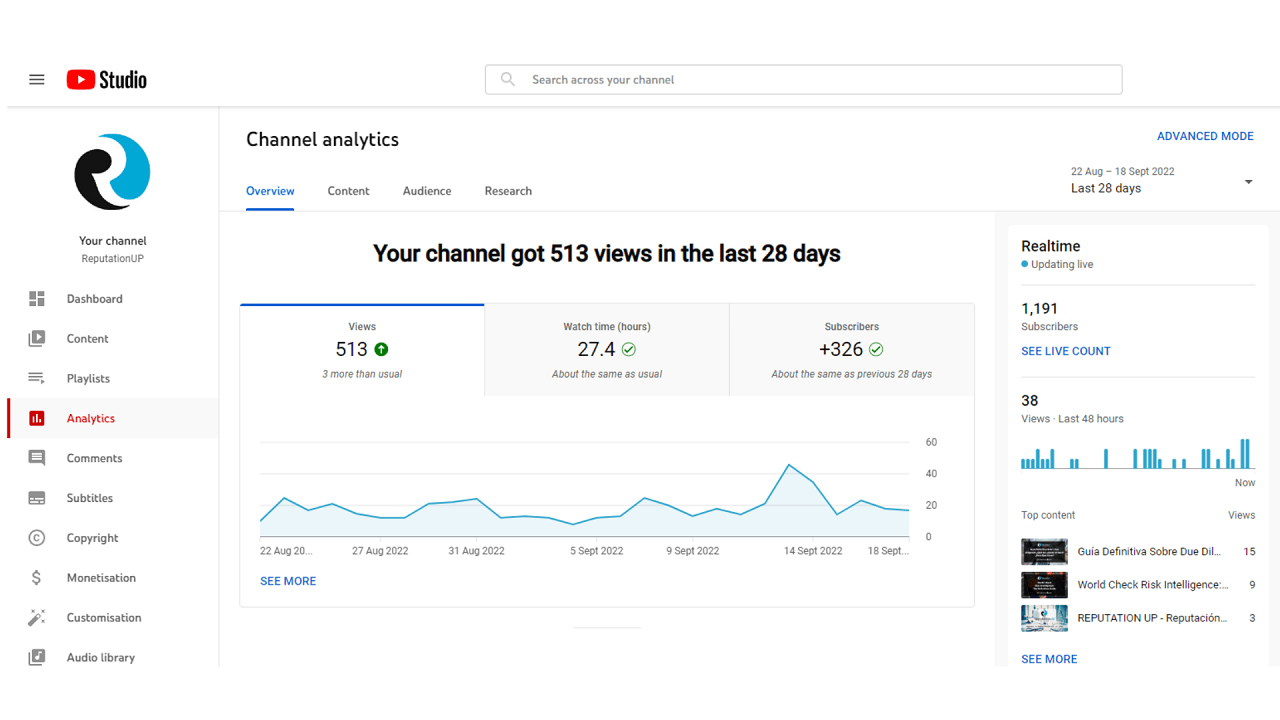Click the Analytics bar-chart icon
Image resolution: width=1280 pixels, height=720 pixels.
pyautogui.click(x=36, y=418)
